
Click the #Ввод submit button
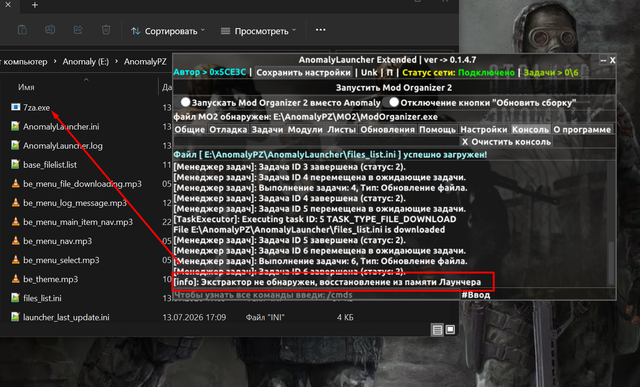pos(476,295)
